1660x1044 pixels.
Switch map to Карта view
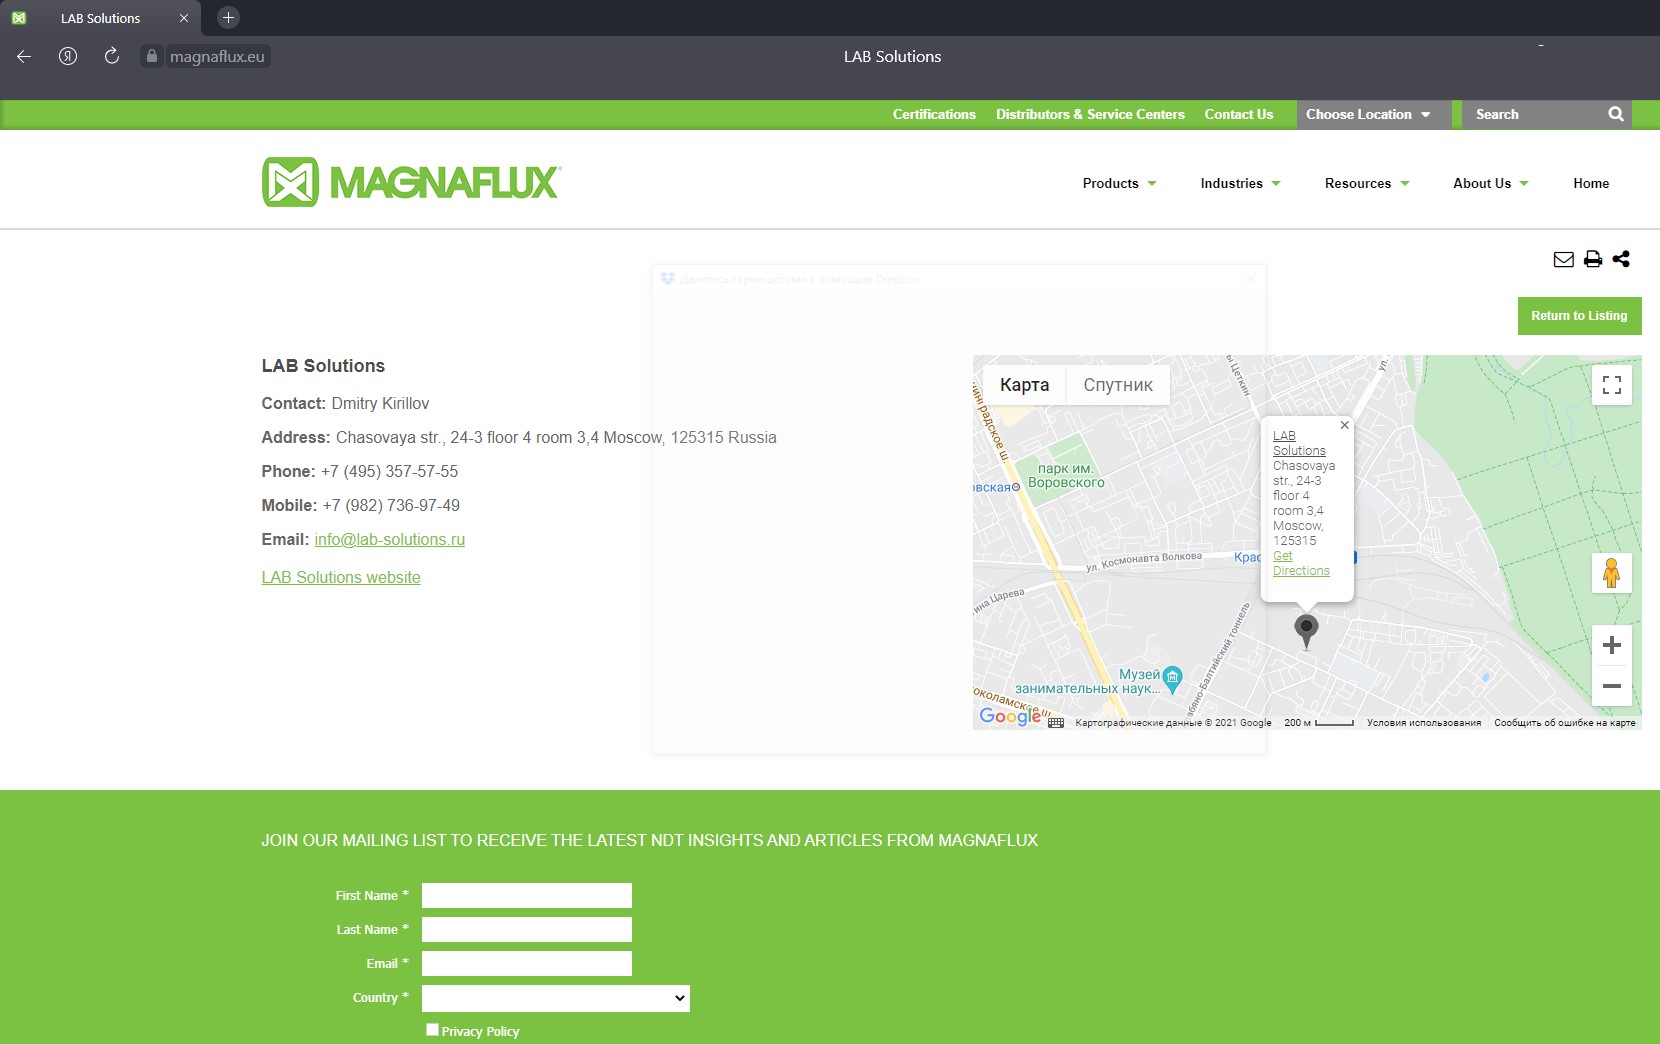(x=1024, y=385)
